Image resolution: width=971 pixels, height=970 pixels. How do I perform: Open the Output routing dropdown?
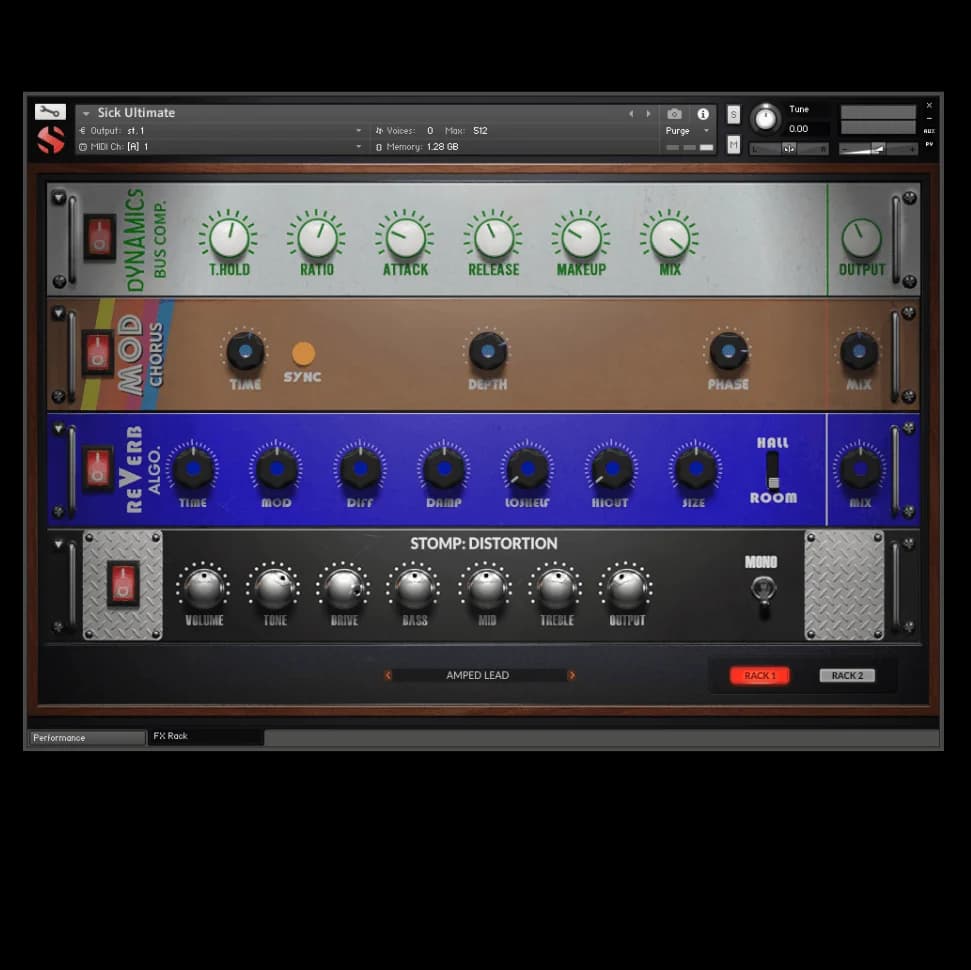[x=358, y=131]
